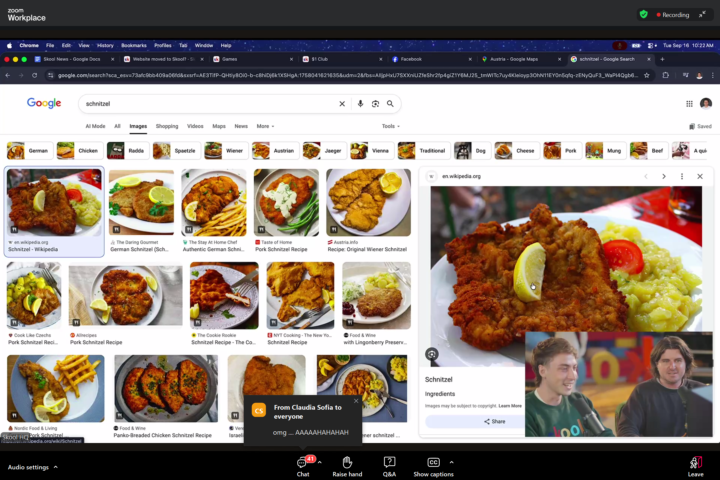Expand Audio settings options
The width and height of the screenshot is (720, 480).
pos(56,467)
